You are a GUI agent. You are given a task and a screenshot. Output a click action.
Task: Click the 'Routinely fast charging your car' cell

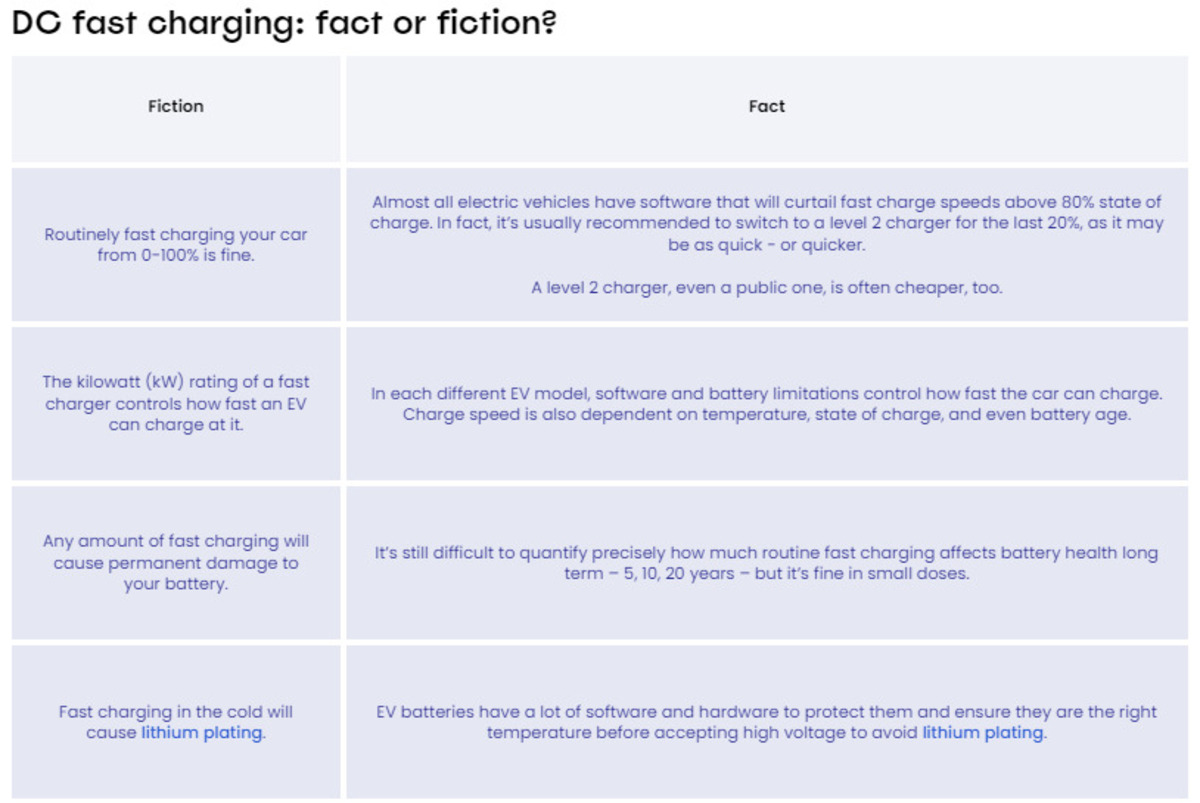(x=176, y=244)
